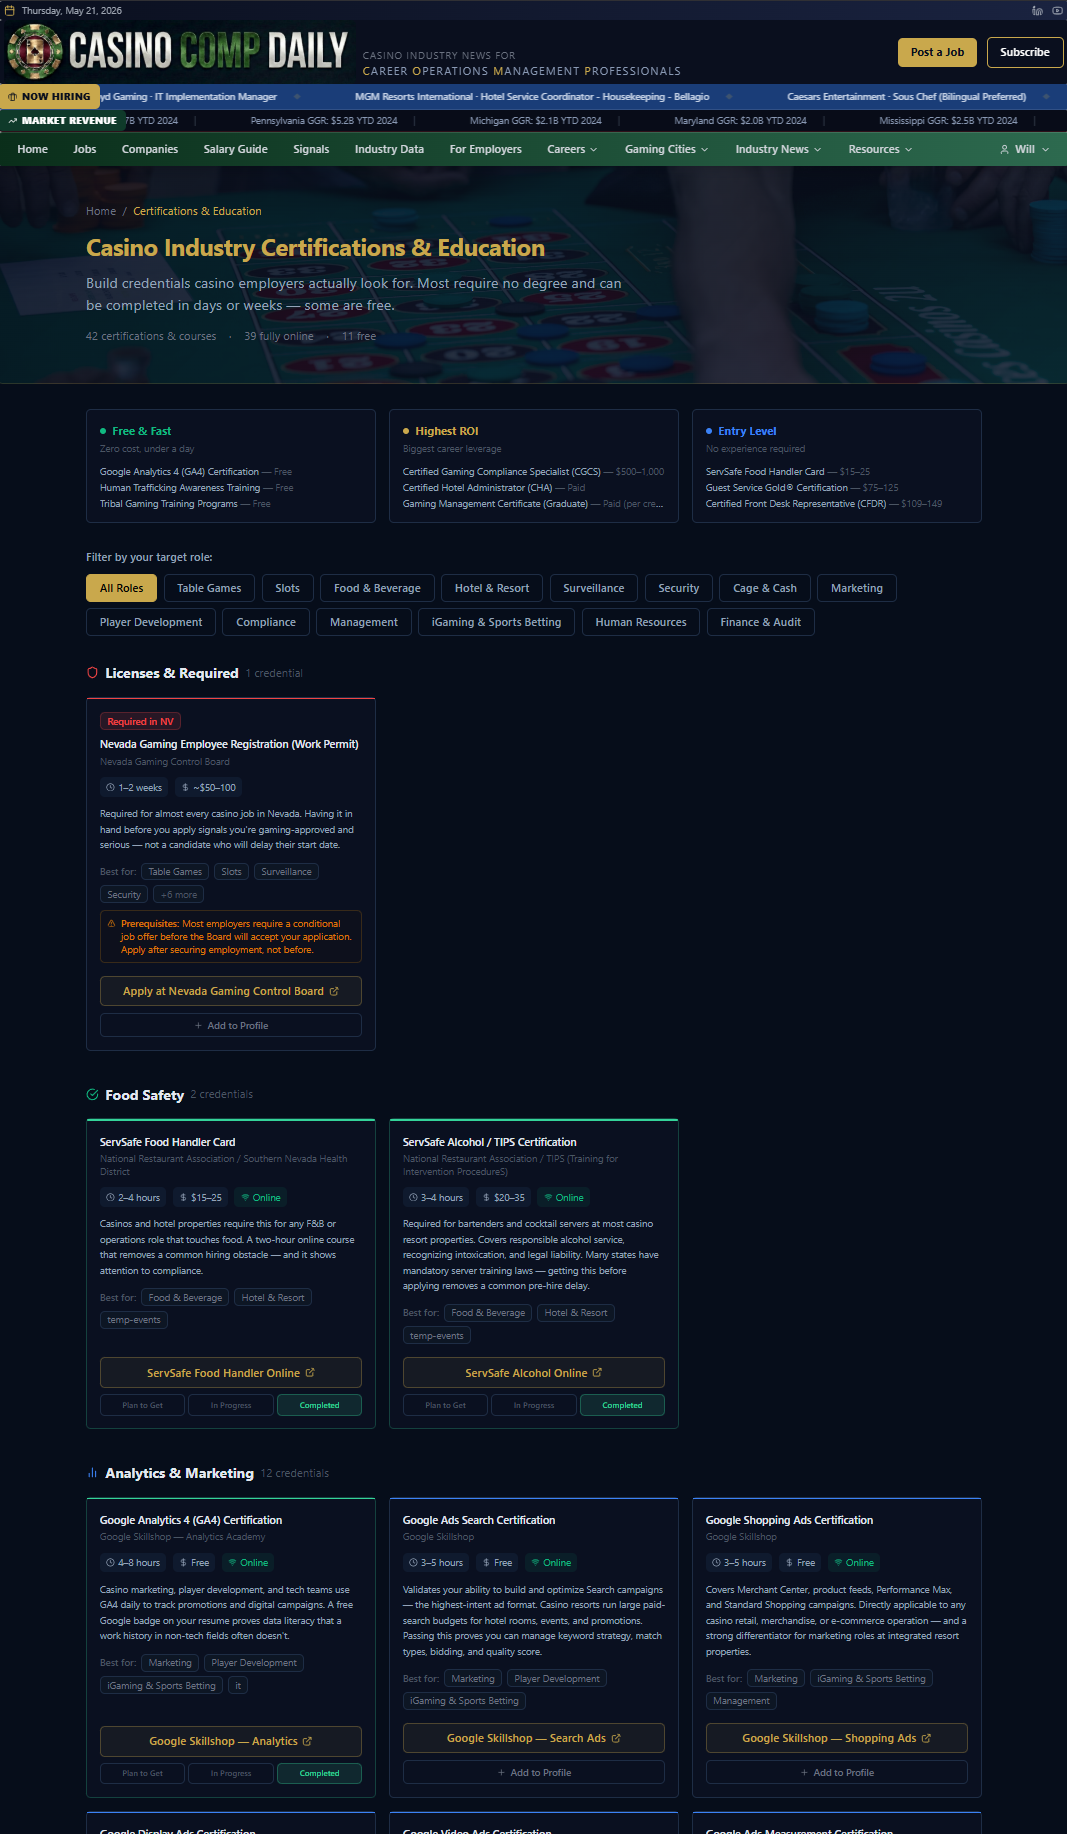Viewport: 1067px width, 1834px height.
Task: Click Pennsylvania GGR revenue ticker entry
Action: point(324,121)
